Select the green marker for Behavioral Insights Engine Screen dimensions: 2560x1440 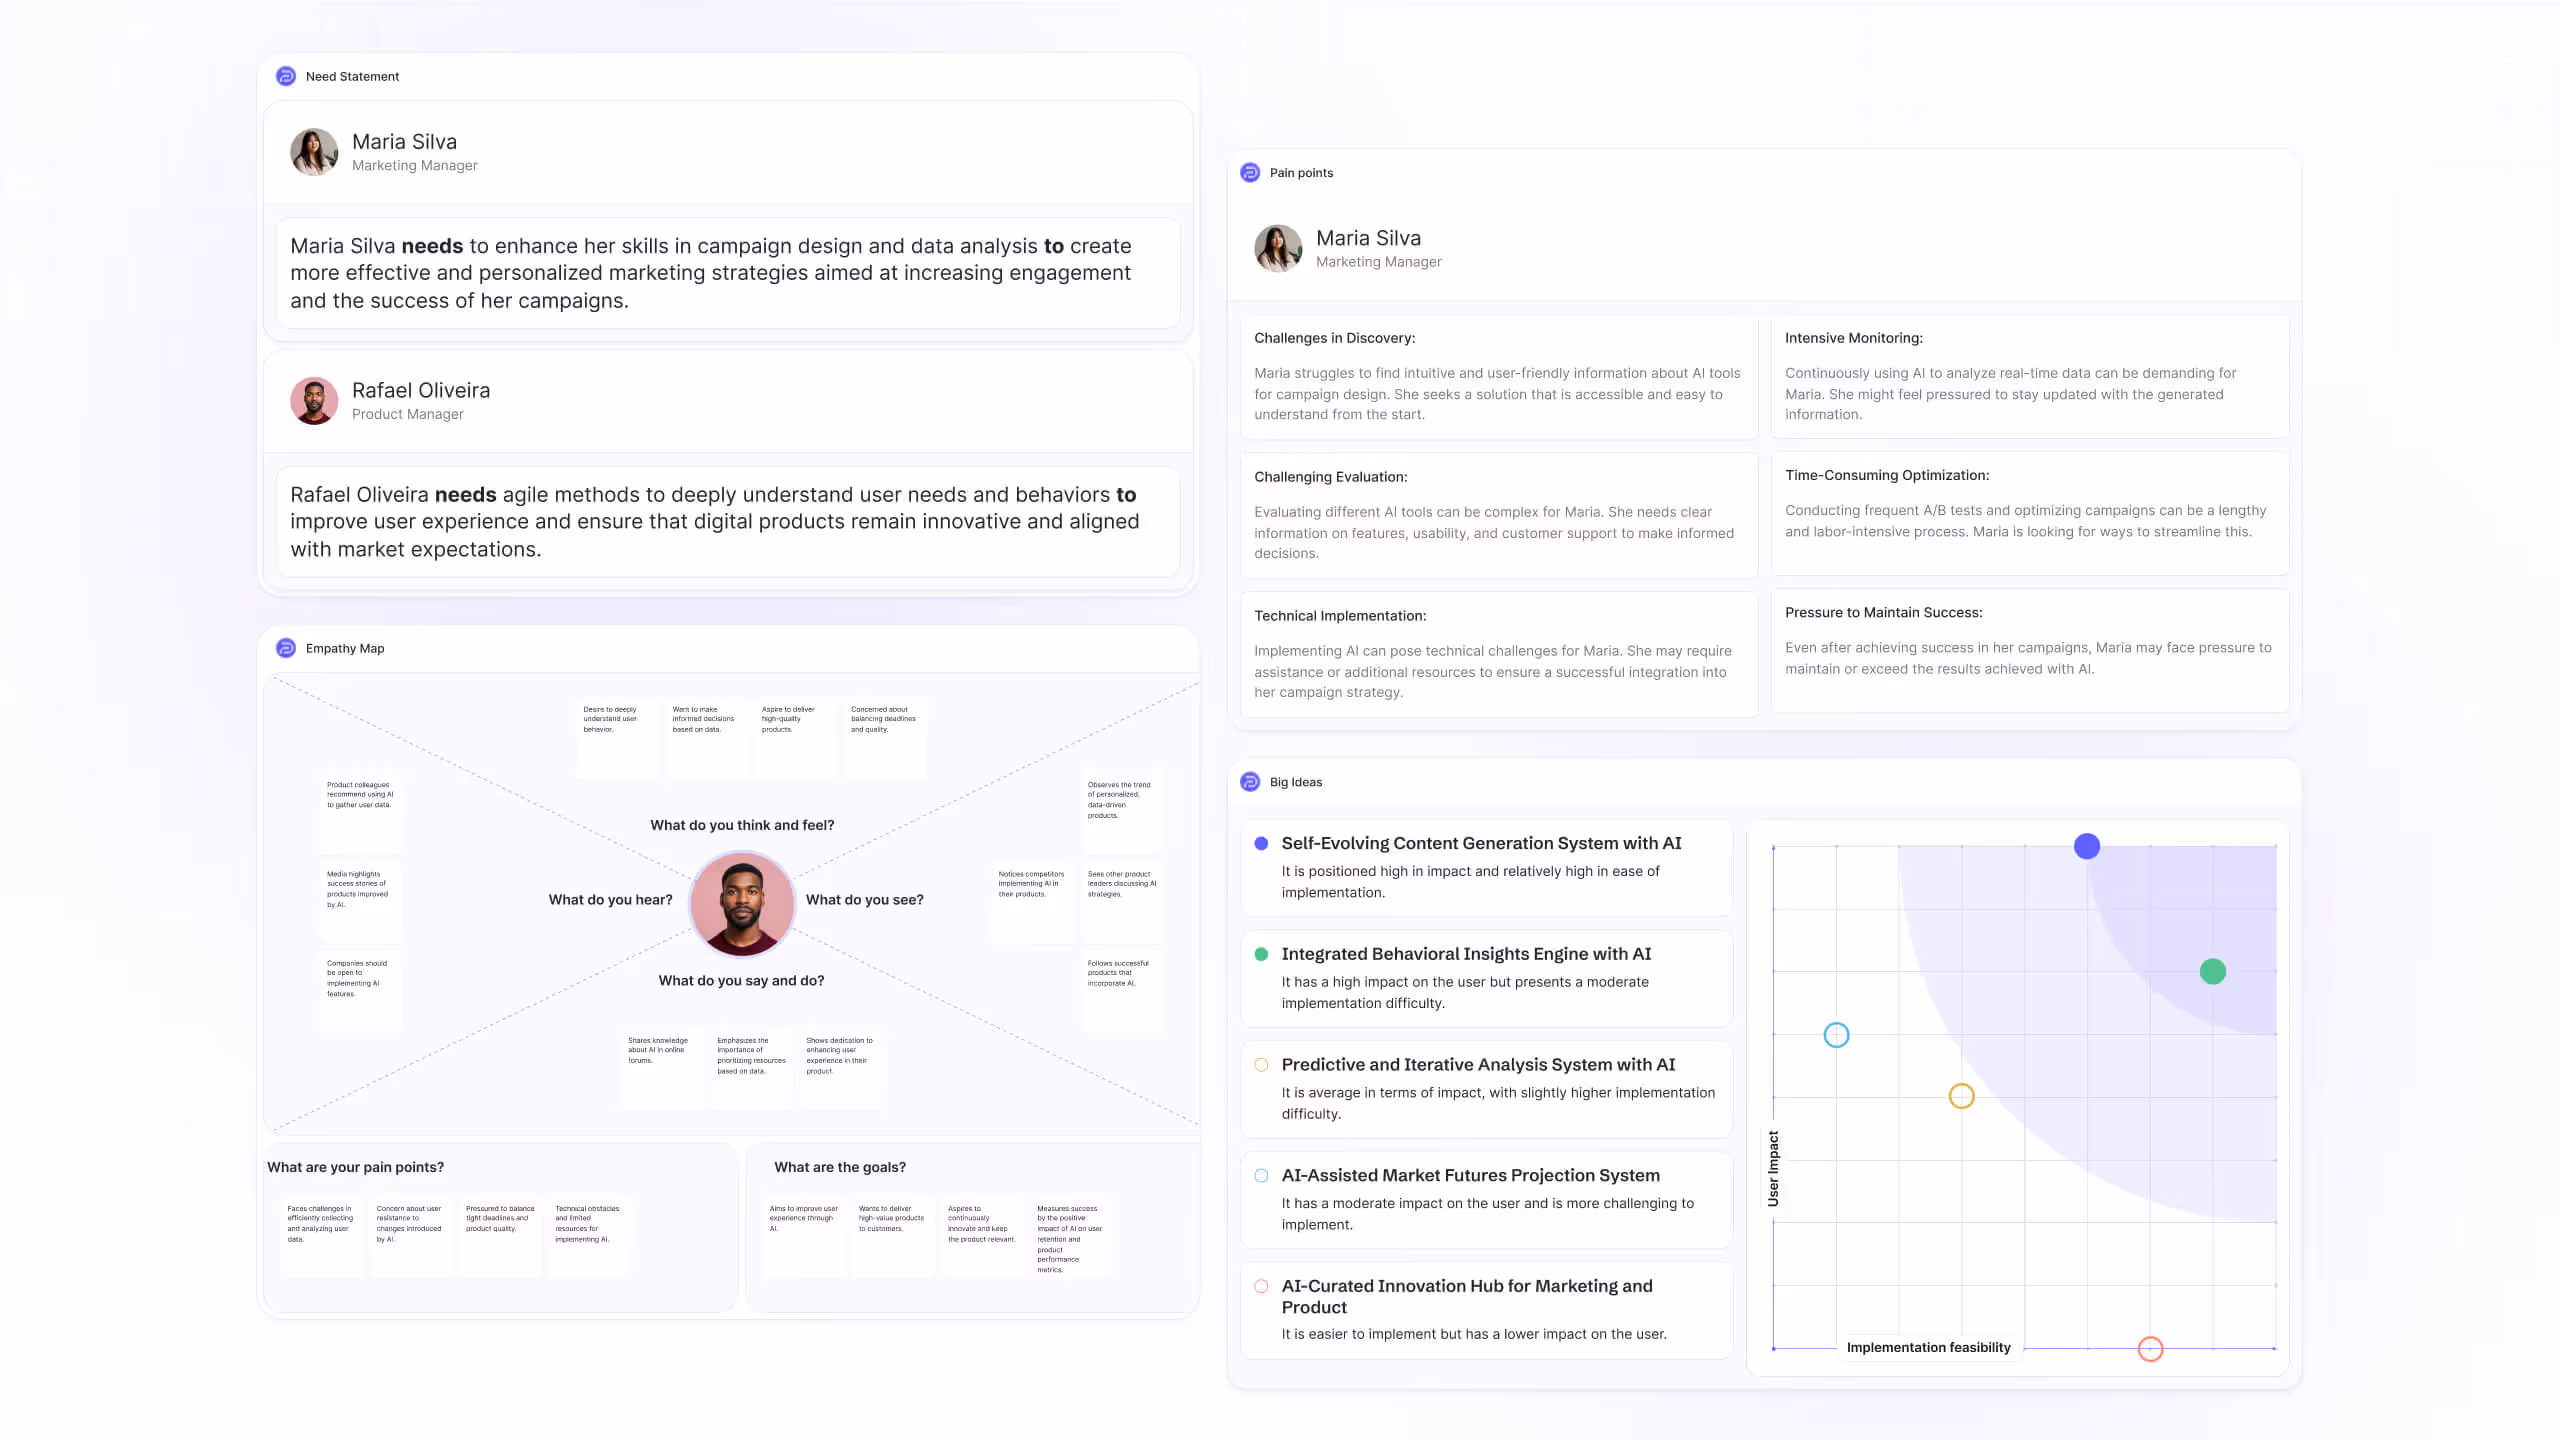pos(1260,956)
